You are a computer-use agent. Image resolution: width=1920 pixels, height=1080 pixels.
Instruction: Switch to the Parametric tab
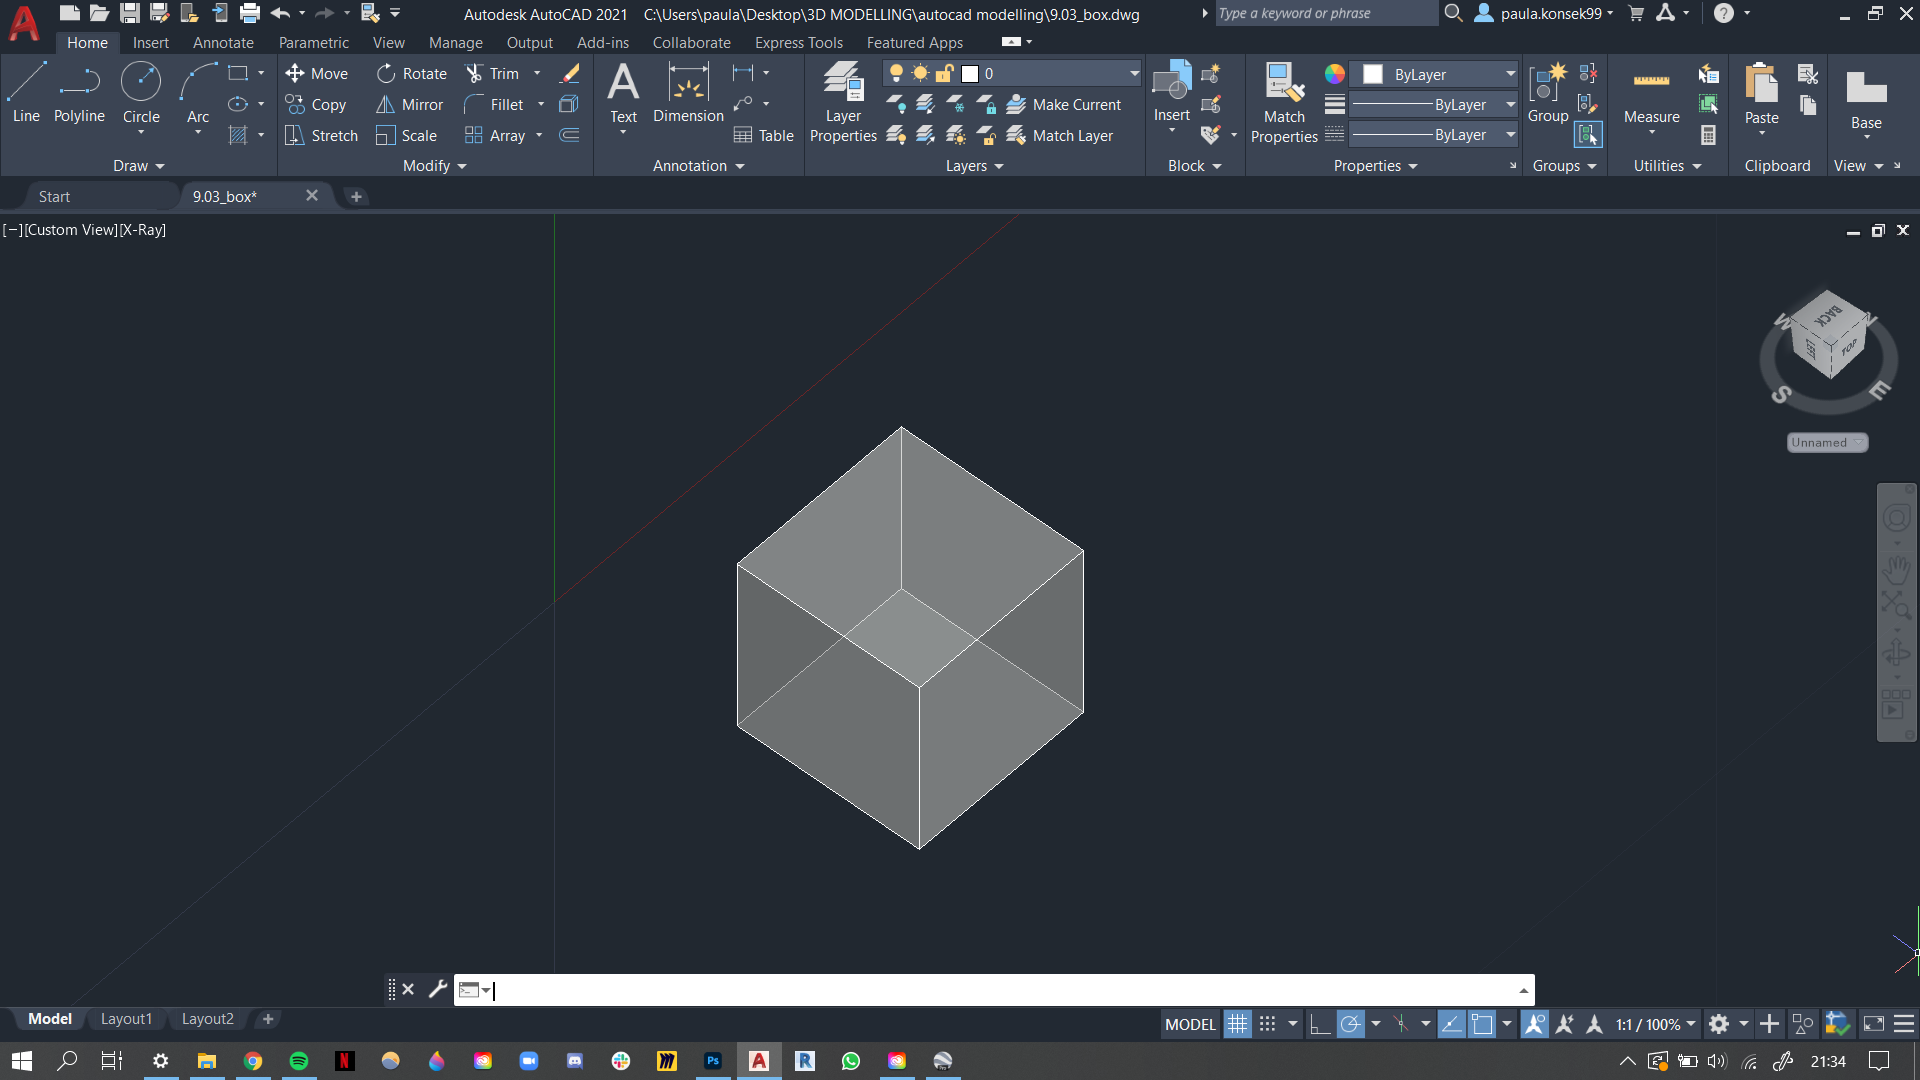(314, 43)
